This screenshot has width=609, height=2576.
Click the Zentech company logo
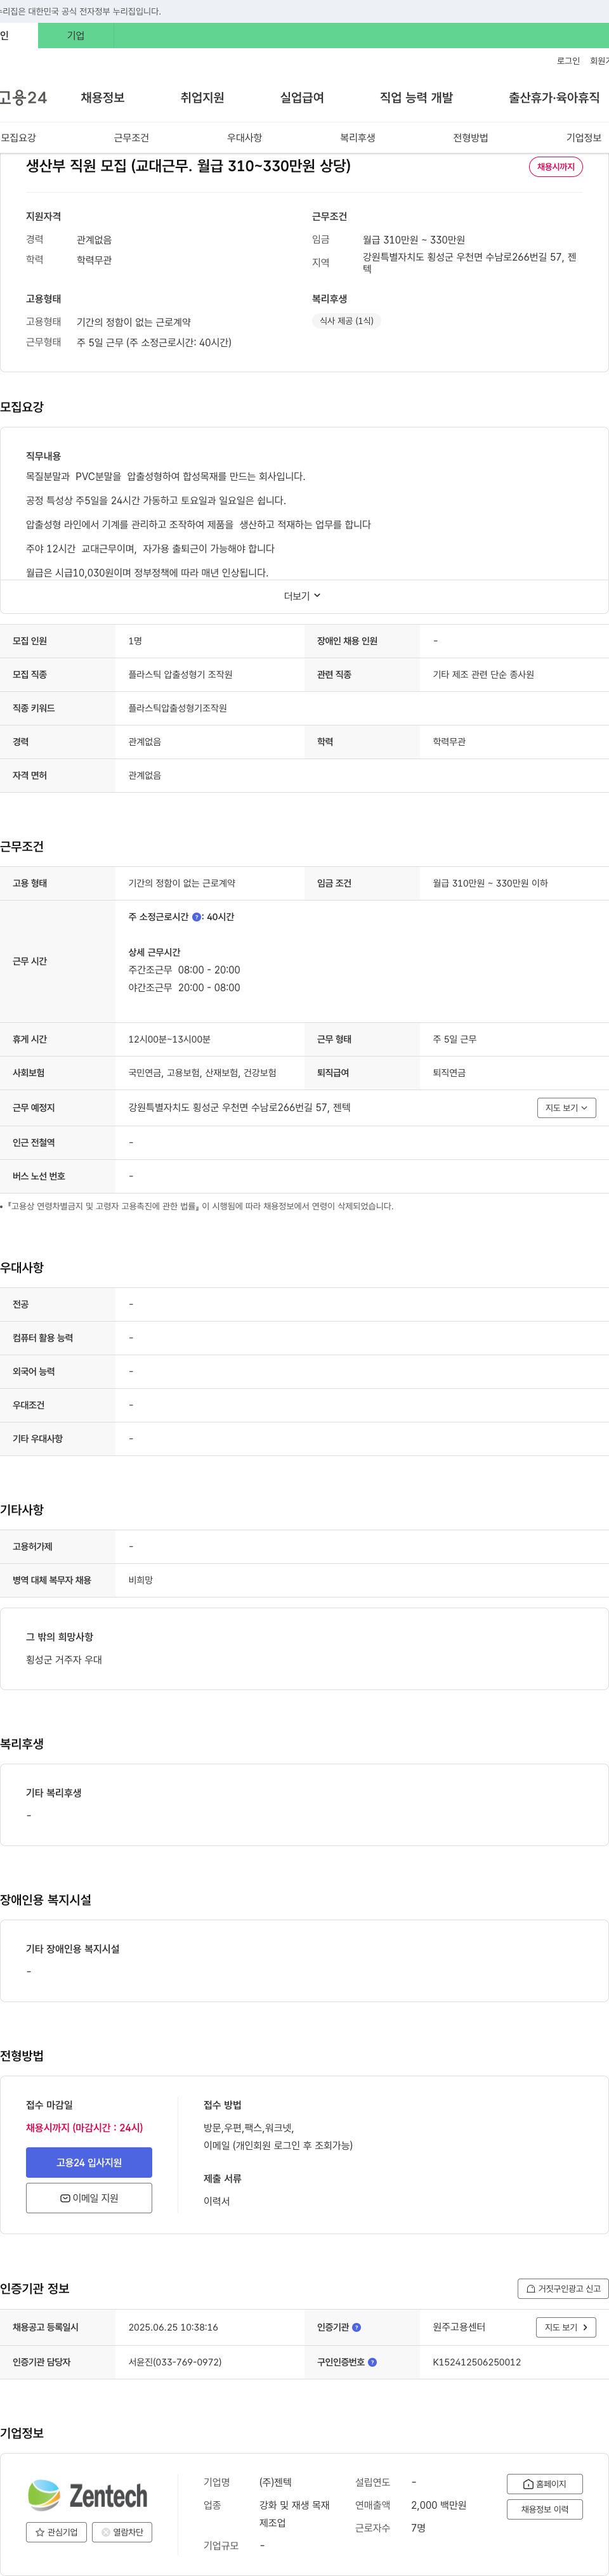88,2495
